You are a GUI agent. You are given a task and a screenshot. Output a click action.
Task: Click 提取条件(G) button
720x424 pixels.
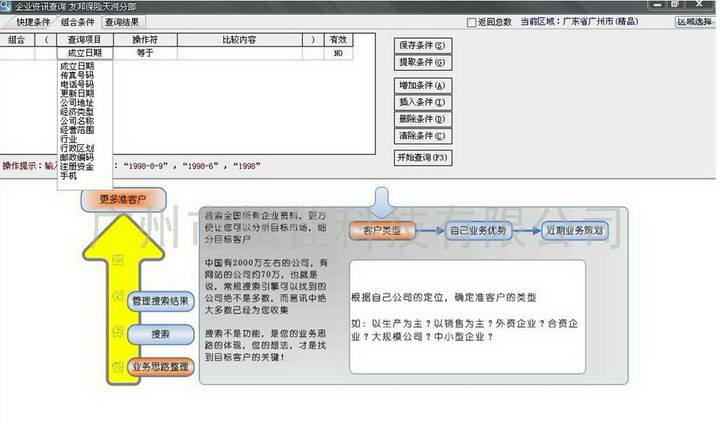tap(422, 62)
